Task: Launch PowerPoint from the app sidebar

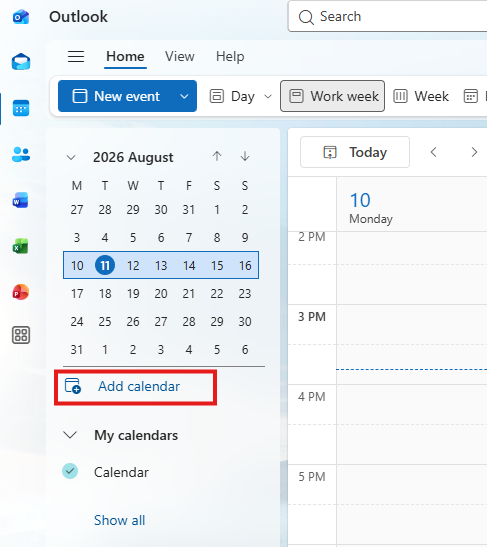Action: click(21, 292)
